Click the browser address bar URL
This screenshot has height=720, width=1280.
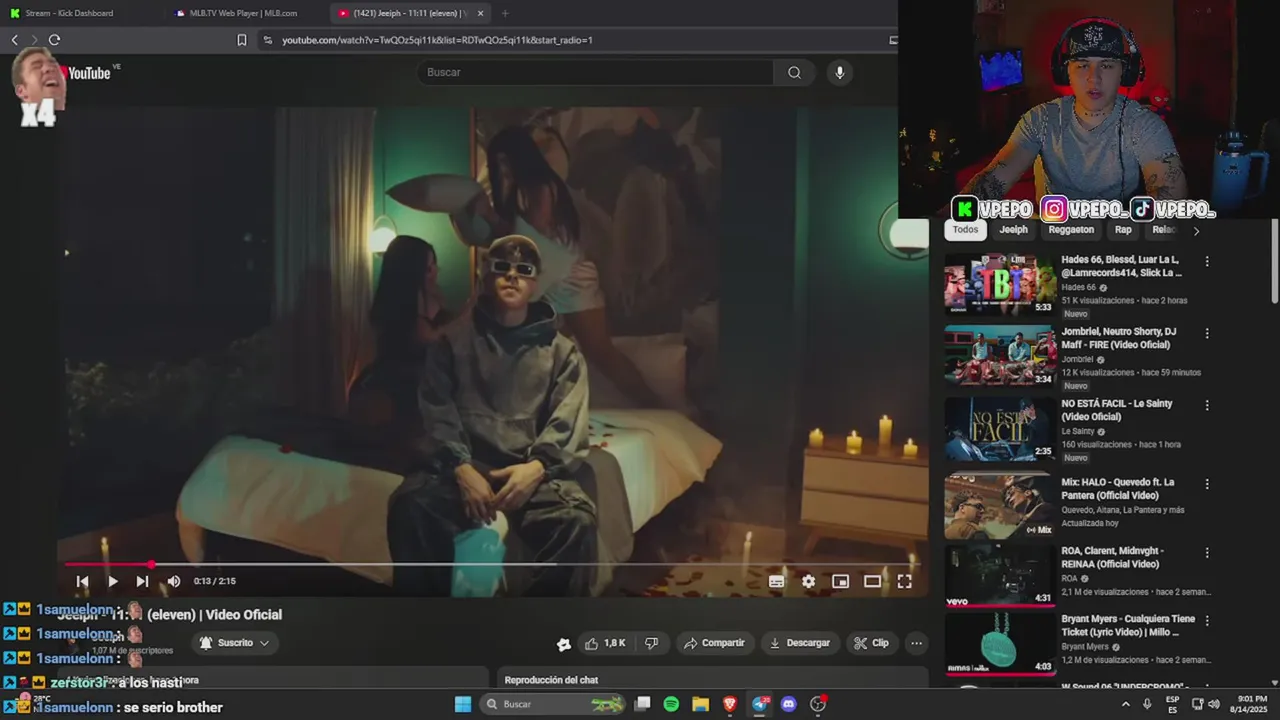[x=437, y=40]
